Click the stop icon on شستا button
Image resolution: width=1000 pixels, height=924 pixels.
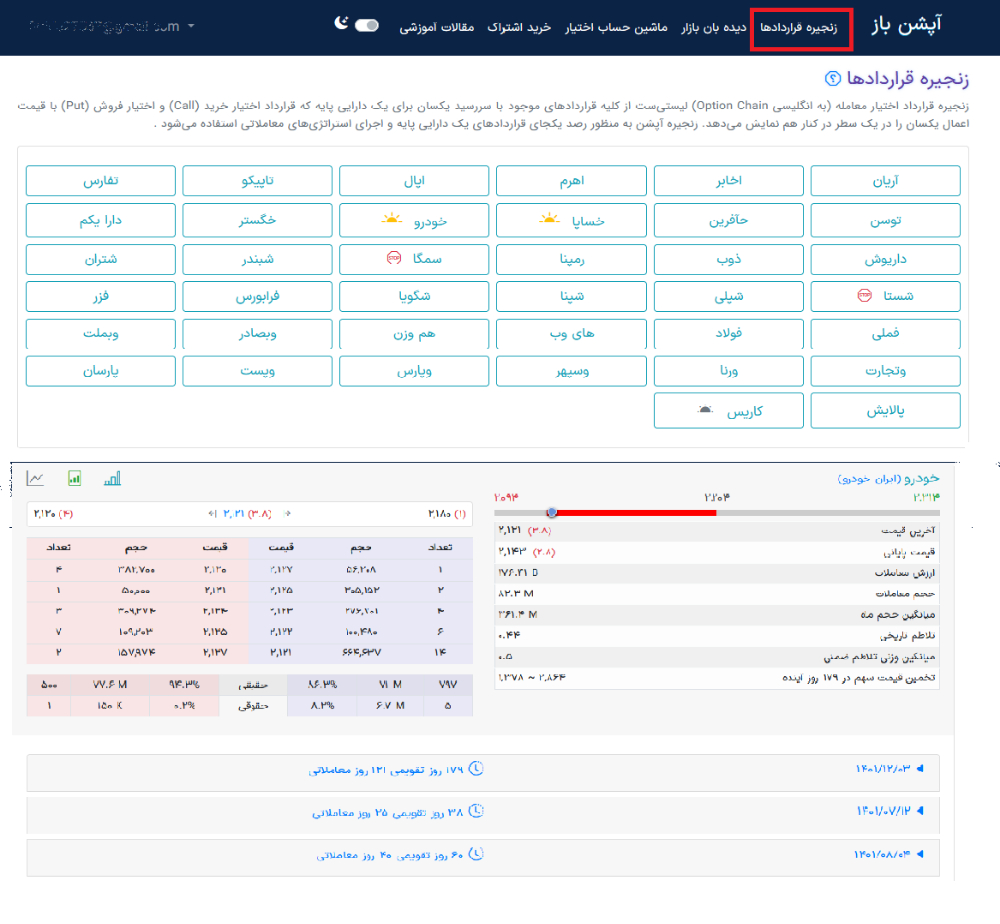pyautogui.click(x=864, y=295)
